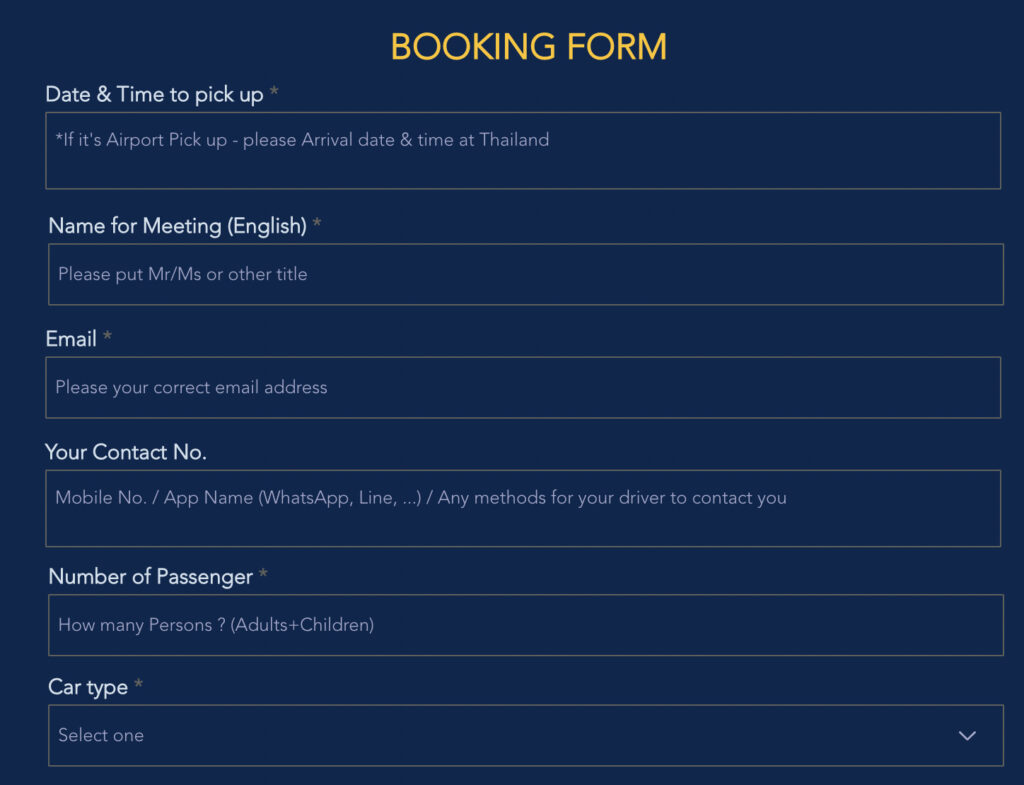Screen dimensions: 1024x785
Task: Click into the Email address field
Action: click(522, 387)
